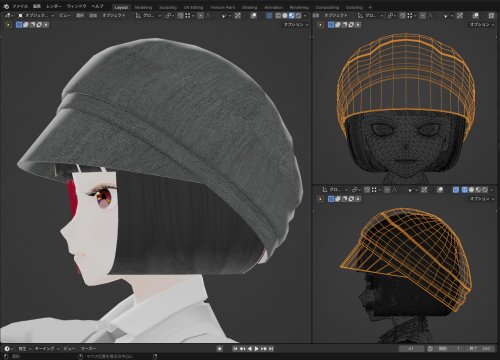Select solid shading in bottom-right viewport
Image resolution: width=500 pixels, height=360 pixels.
point(471,190)
